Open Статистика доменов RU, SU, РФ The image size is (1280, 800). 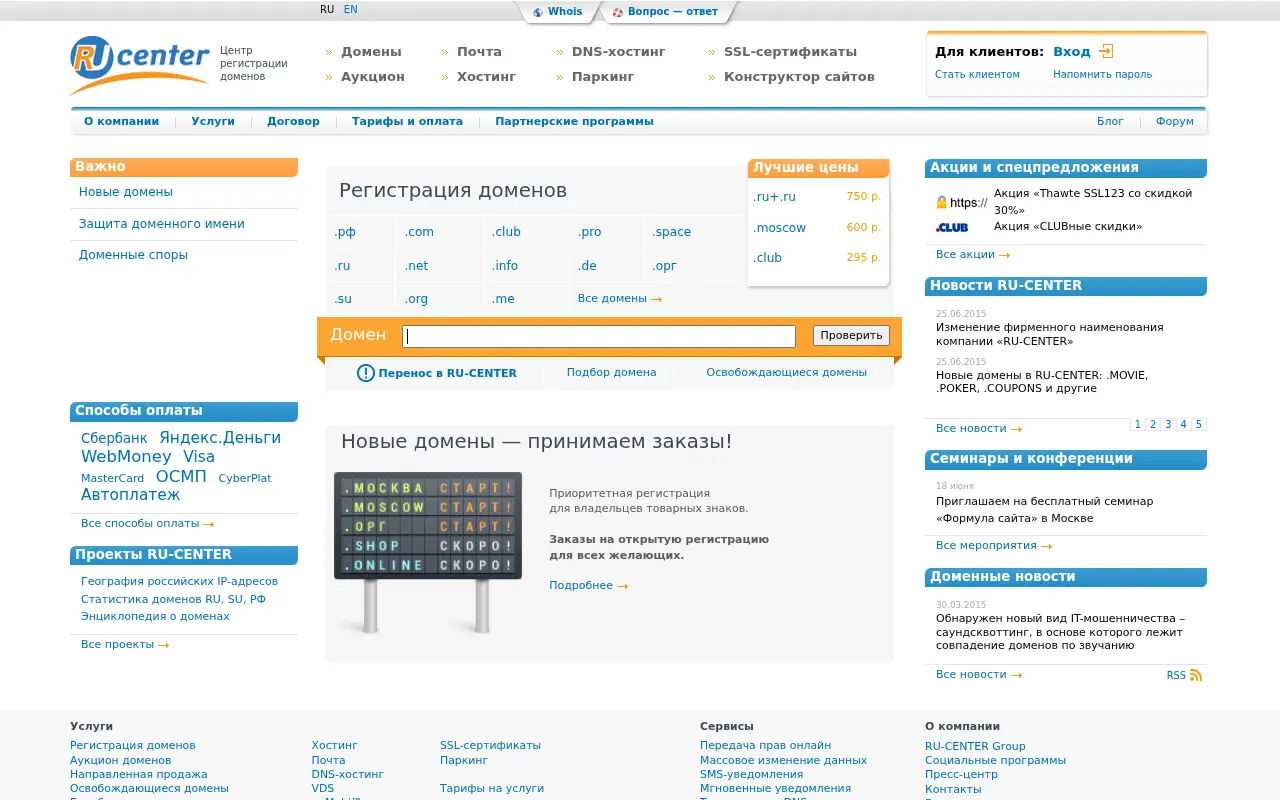(173, 599)
